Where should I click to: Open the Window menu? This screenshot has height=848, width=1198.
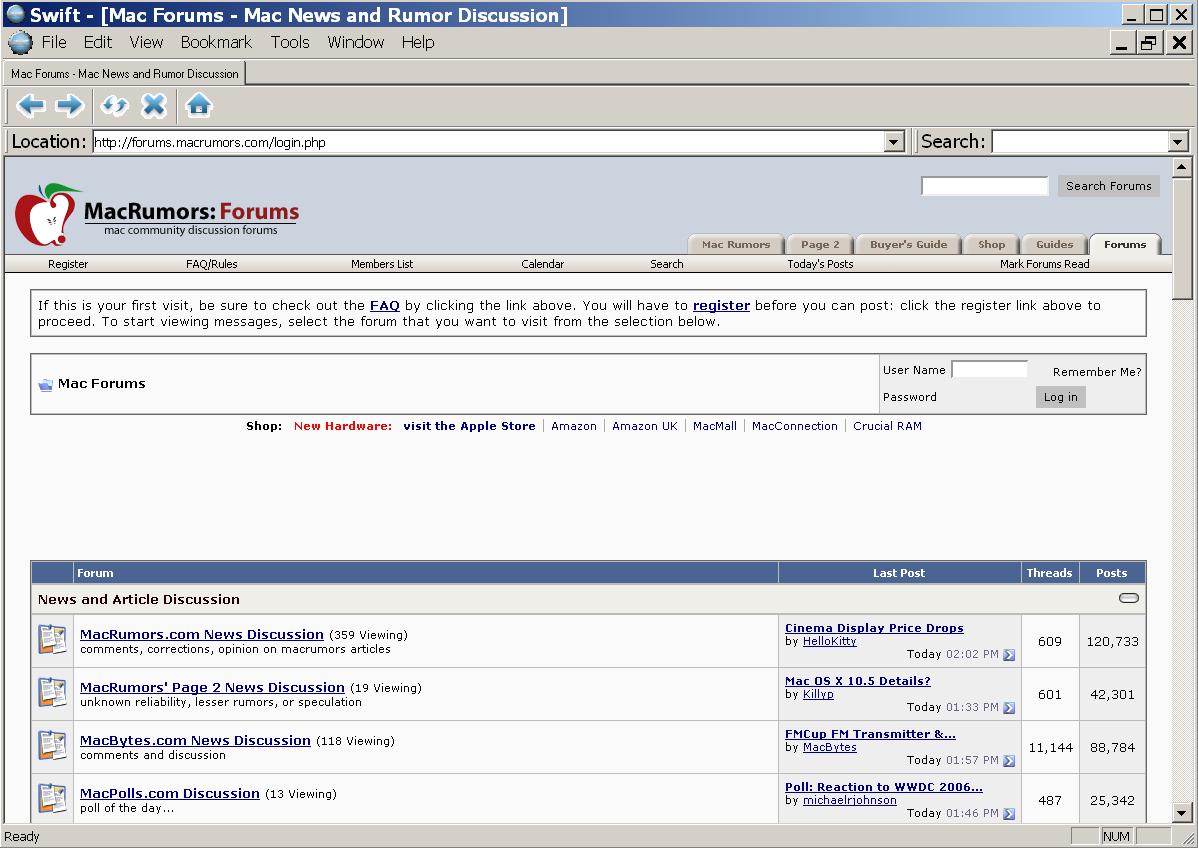(x=356, y=43)
